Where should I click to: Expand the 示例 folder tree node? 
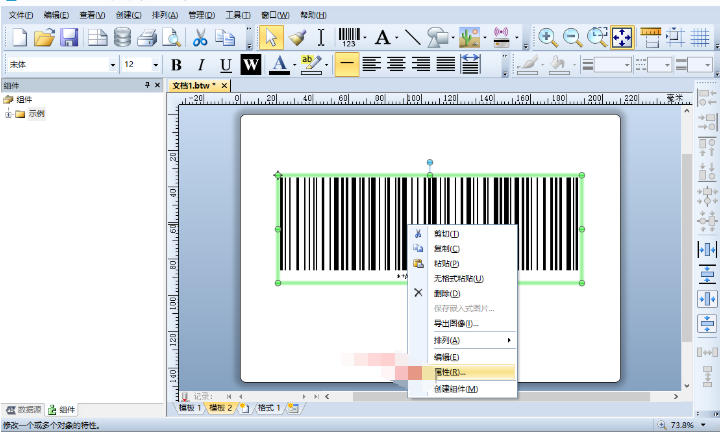pyautogui.click(x=9, y=114)
